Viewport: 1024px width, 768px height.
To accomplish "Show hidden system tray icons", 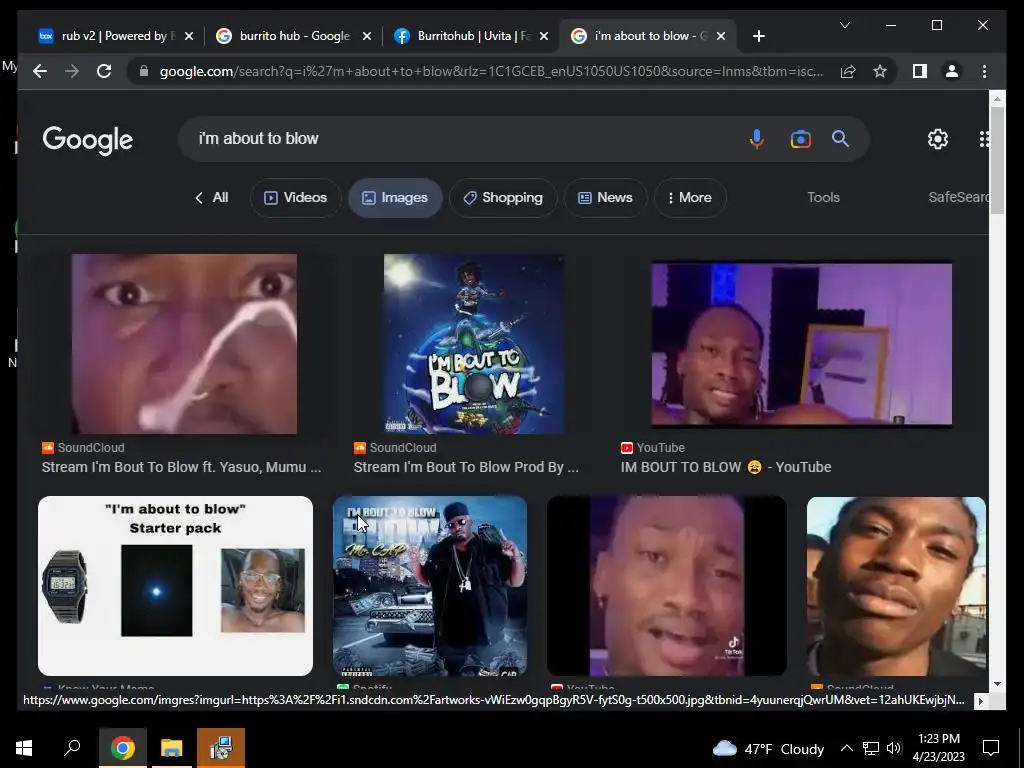I will tap(846, 748).
